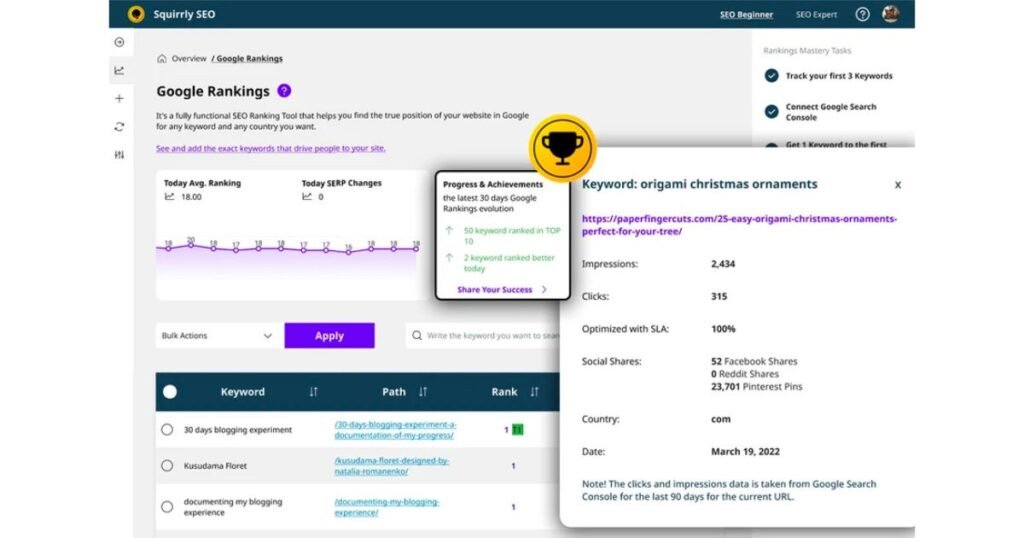Switch to SEO Expert mode

click(x=816, y=14)
